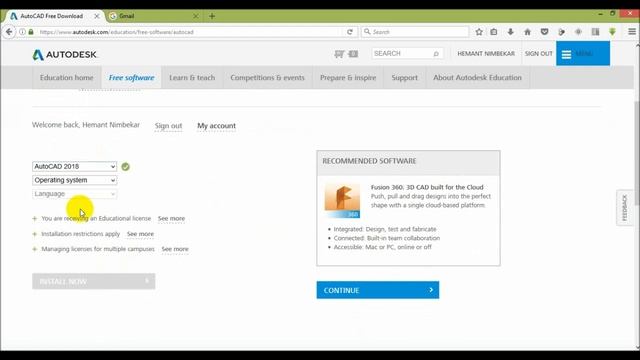Open About Autodesk Education navigation item
Viewport: 640px width, 360px height.
pos(478,78)
